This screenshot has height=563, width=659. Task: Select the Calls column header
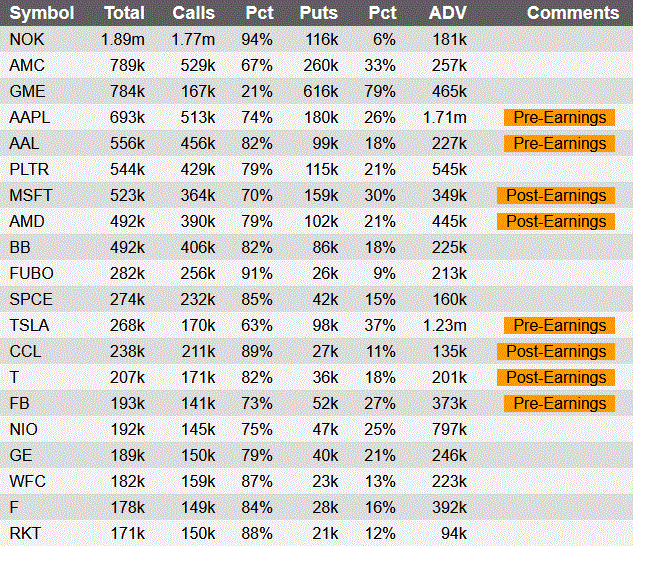(193, 13)
